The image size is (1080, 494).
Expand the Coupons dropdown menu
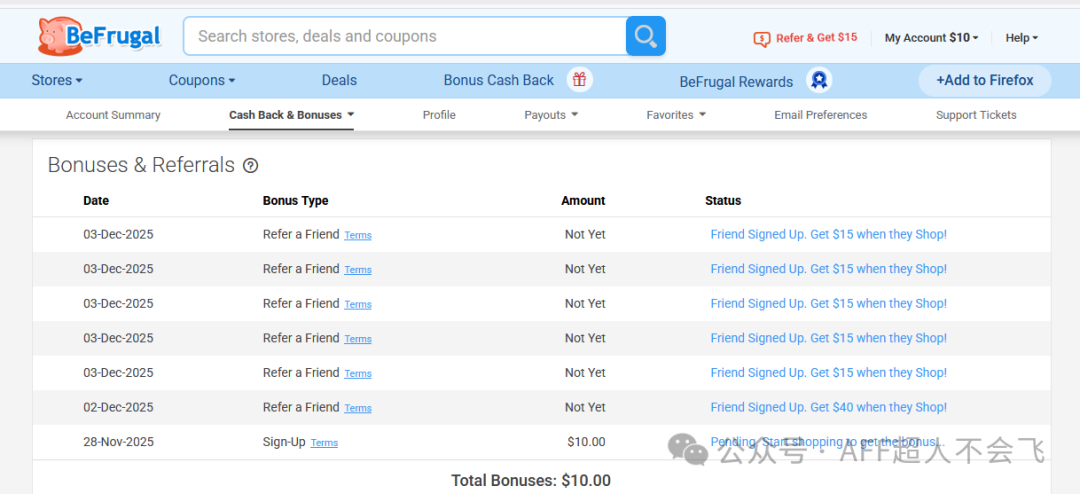202,80
